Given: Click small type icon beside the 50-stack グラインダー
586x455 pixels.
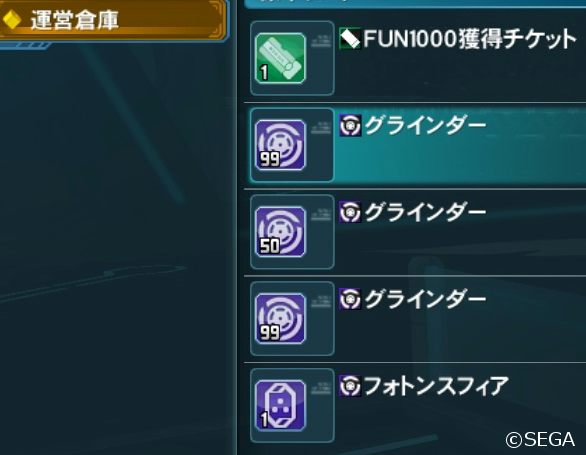Looking at the screenshot, I should [x=350, y=212].
